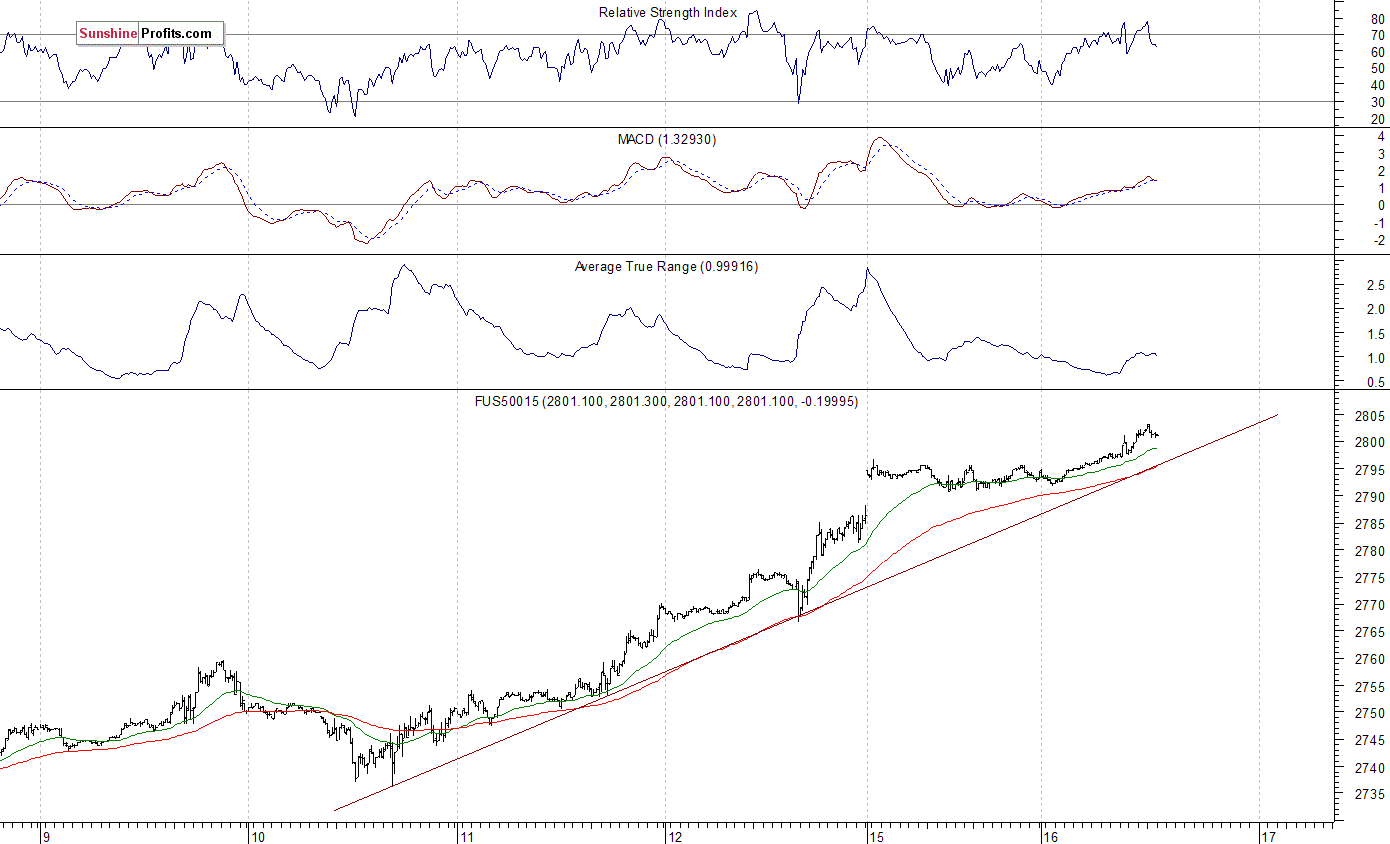Click the 2770 price axis label

point(1369,605)
